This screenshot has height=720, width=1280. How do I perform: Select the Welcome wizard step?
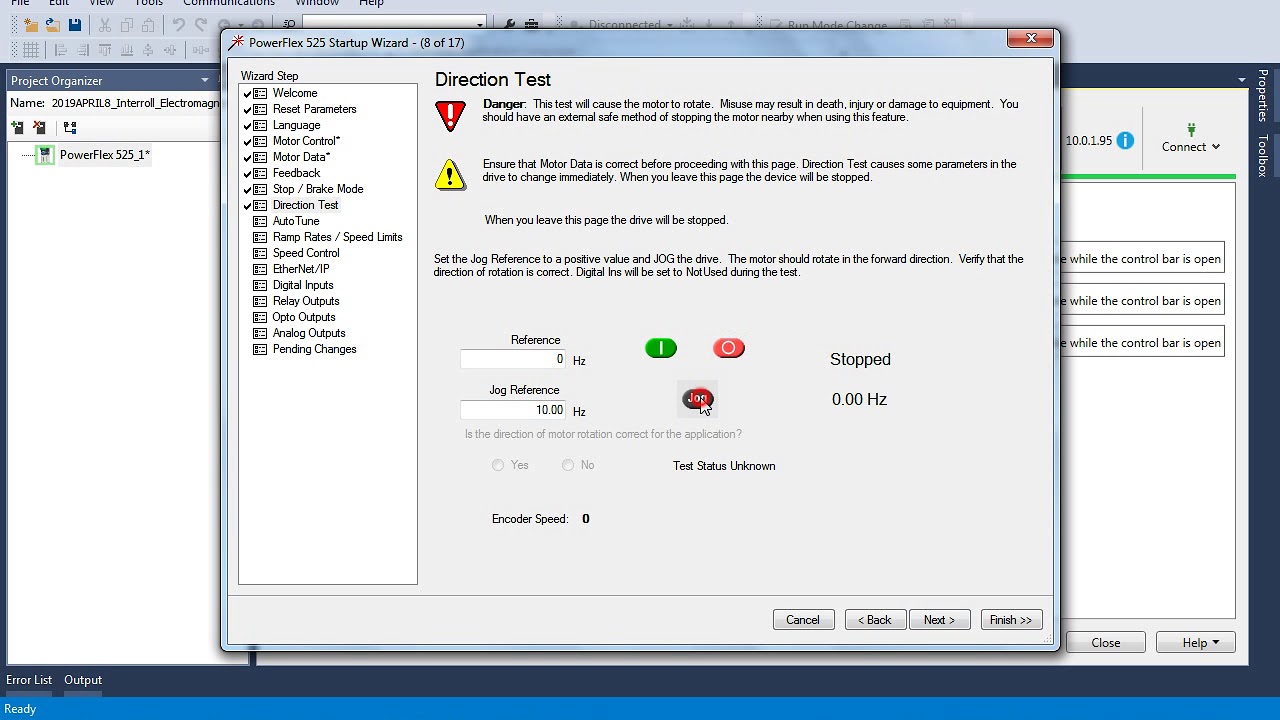pos(295,93)
